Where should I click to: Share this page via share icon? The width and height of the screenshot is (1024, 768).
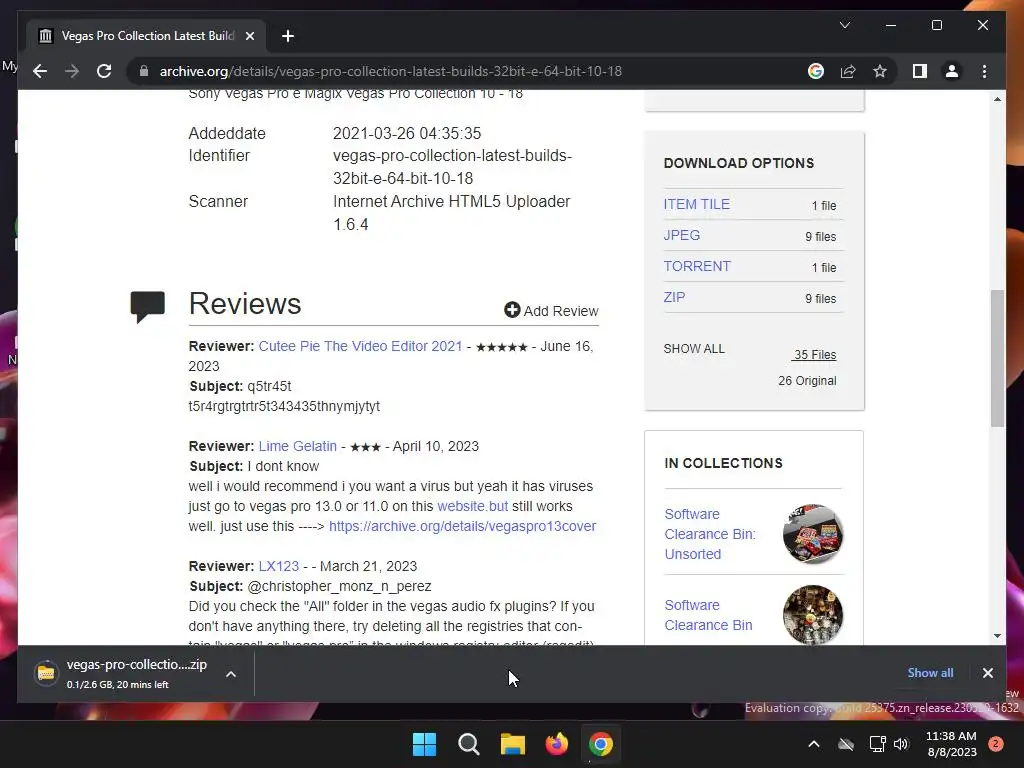[848, 71]
